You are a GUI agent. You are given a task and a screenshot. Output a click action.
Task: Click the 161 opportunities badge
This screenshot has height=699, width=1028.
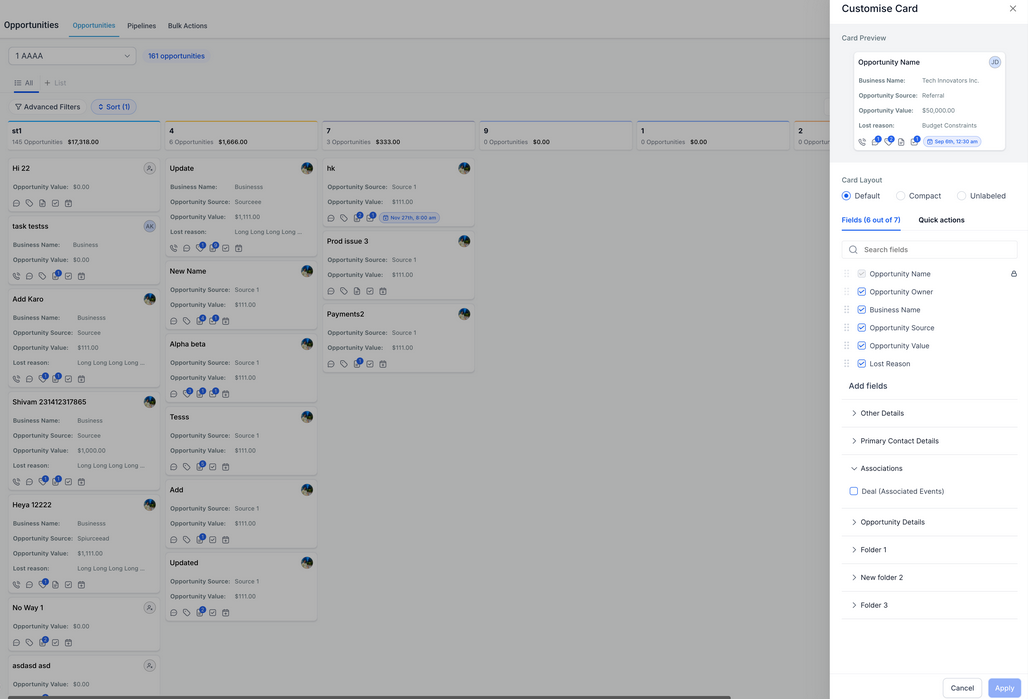(176, 56)
